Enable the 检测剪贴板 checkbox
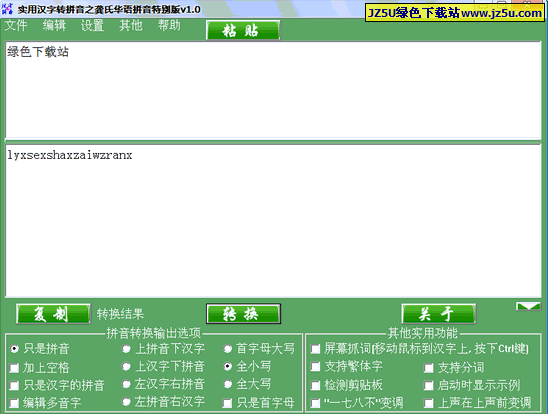 tap(347, 385)
